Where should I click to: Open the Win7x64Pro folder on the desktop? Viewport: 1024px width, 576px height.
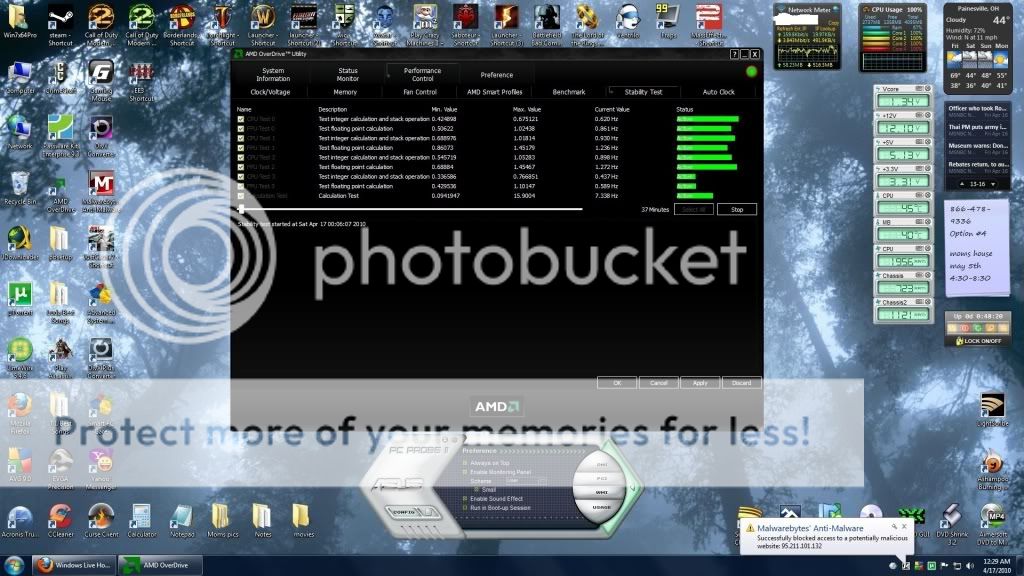(20, 22)
